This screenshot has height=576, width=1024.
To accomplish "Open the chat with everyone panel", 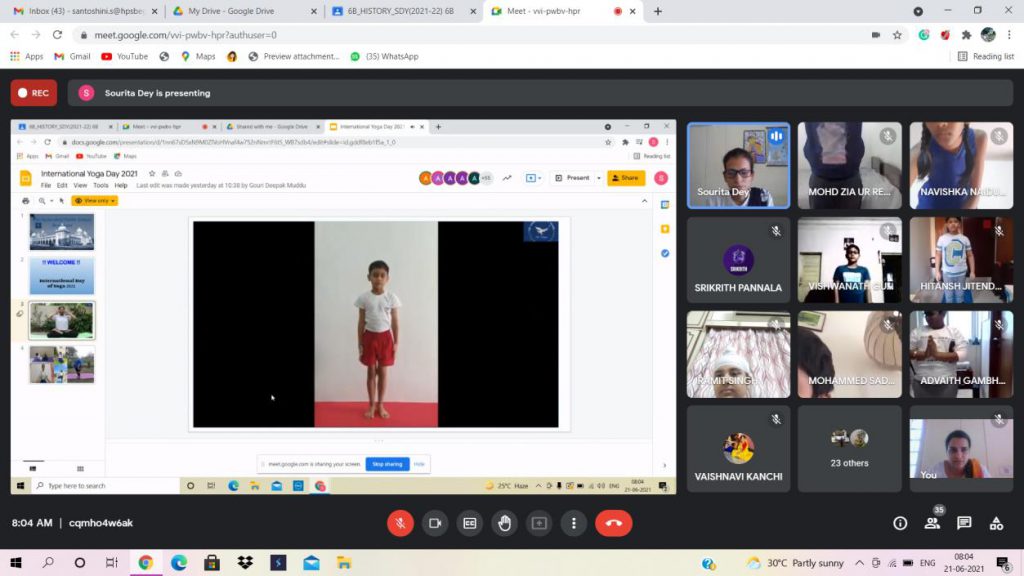I will coord(964,523).
